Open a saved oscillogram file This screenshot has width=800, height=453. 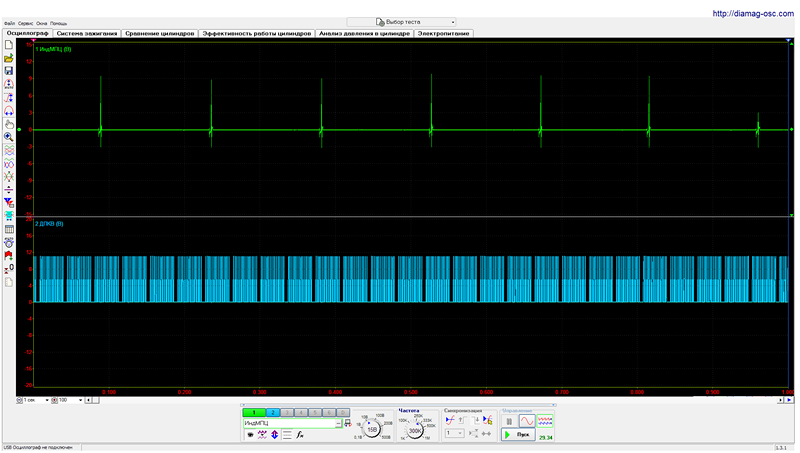click(9, 58)
